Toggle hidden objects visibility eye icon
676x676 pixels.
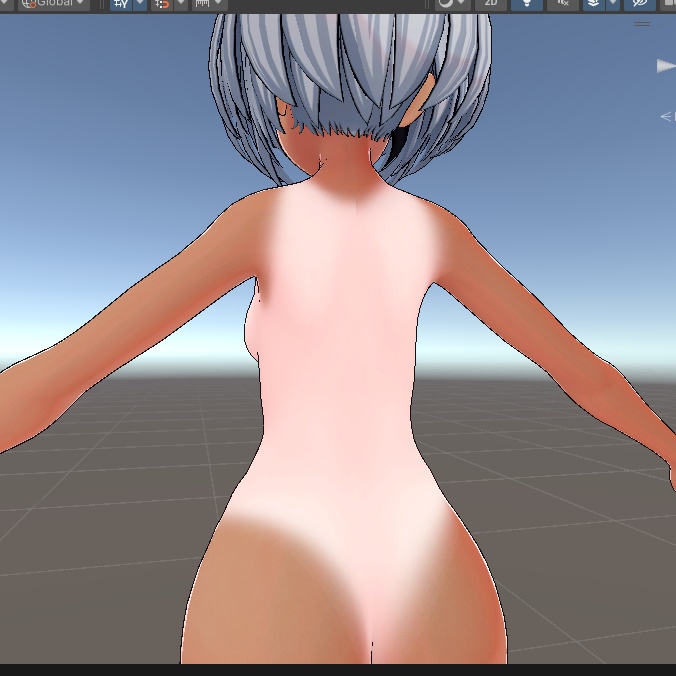pos(640,3)
